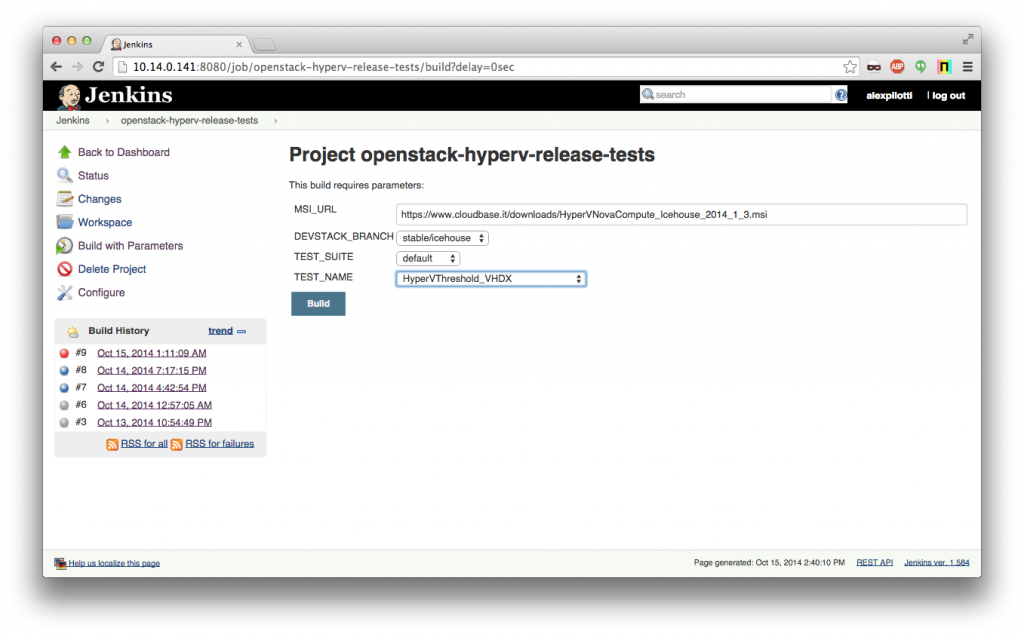The height and width of the screenshot is (637, 1024).
Task: Bookmark the page with the star icon
Action: point(849,67)
